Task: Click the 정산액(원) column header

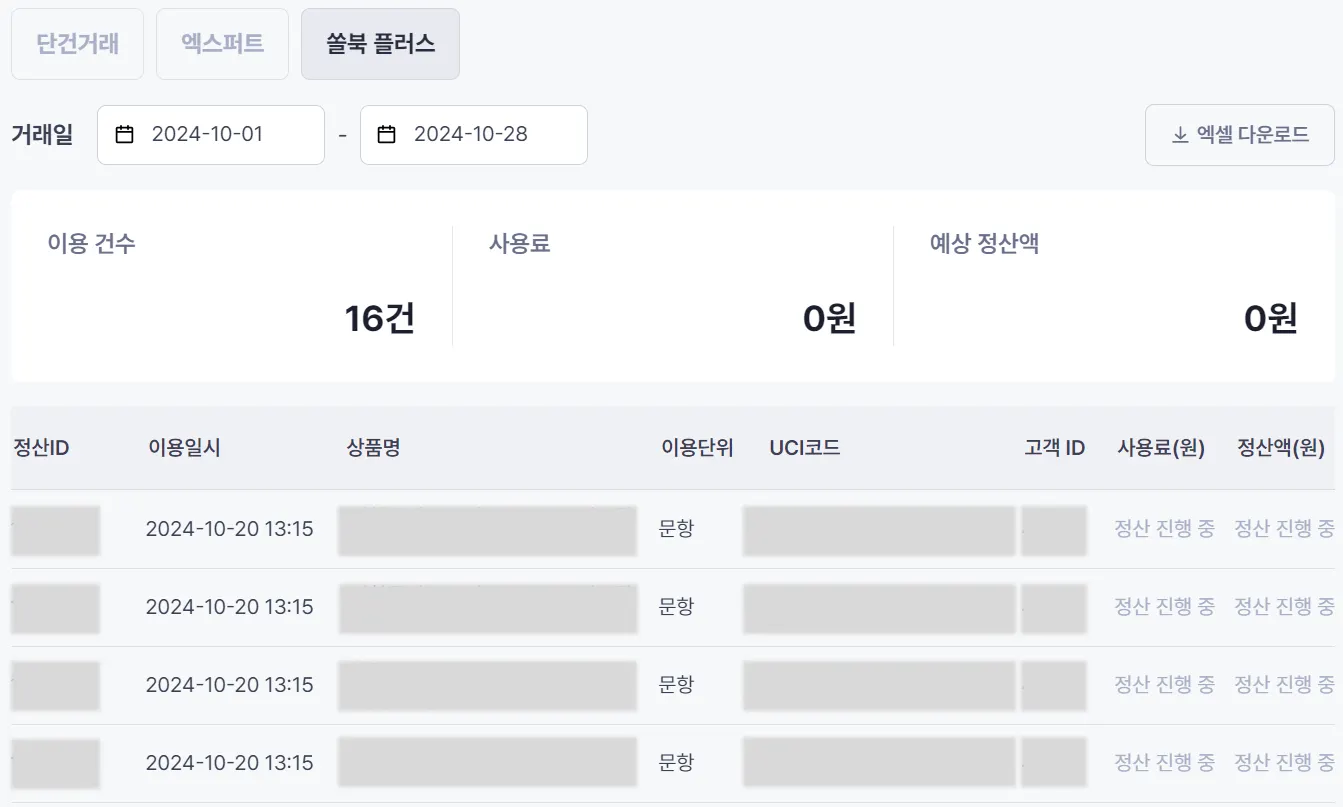Action: (x=1281, y=448)
